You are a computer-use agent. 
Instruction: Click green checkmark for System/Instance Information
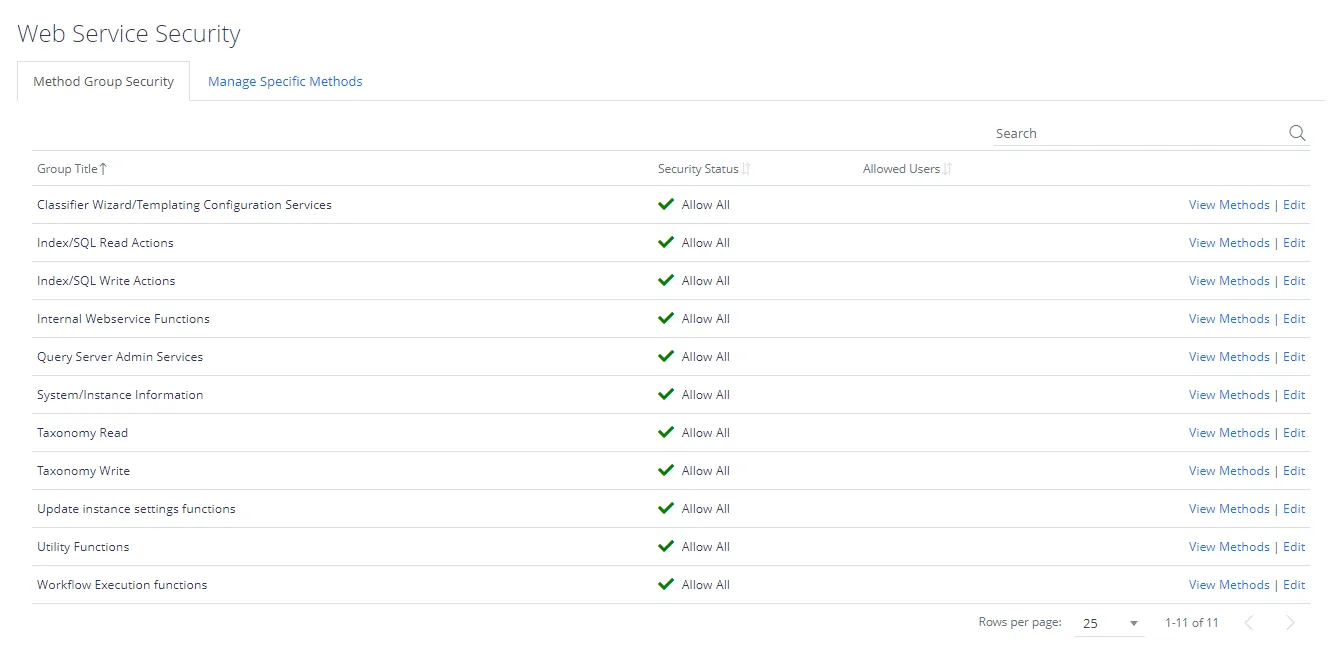(666, 394)
